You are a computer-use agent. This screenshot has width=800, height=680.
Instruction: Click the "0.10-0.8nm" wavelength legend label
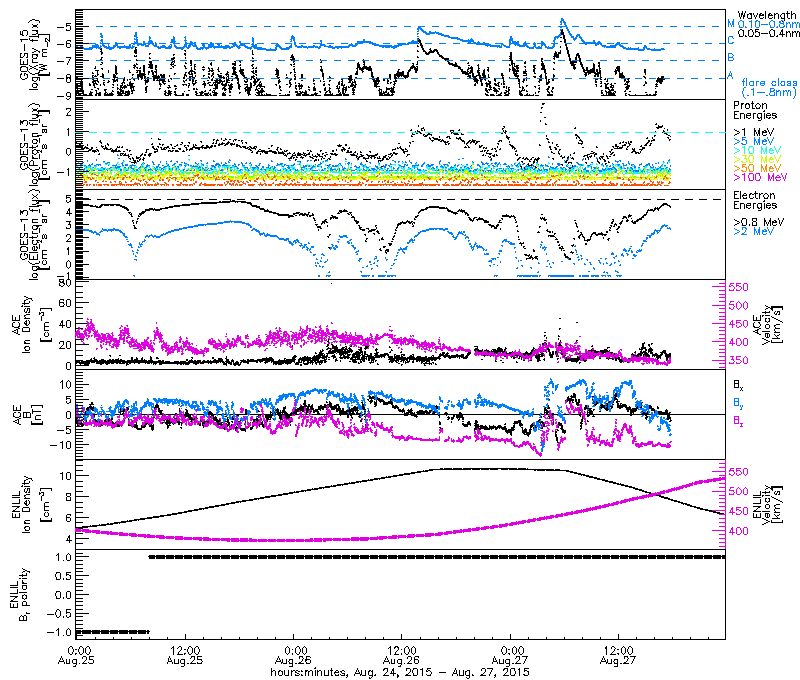(x=768, y=24)
